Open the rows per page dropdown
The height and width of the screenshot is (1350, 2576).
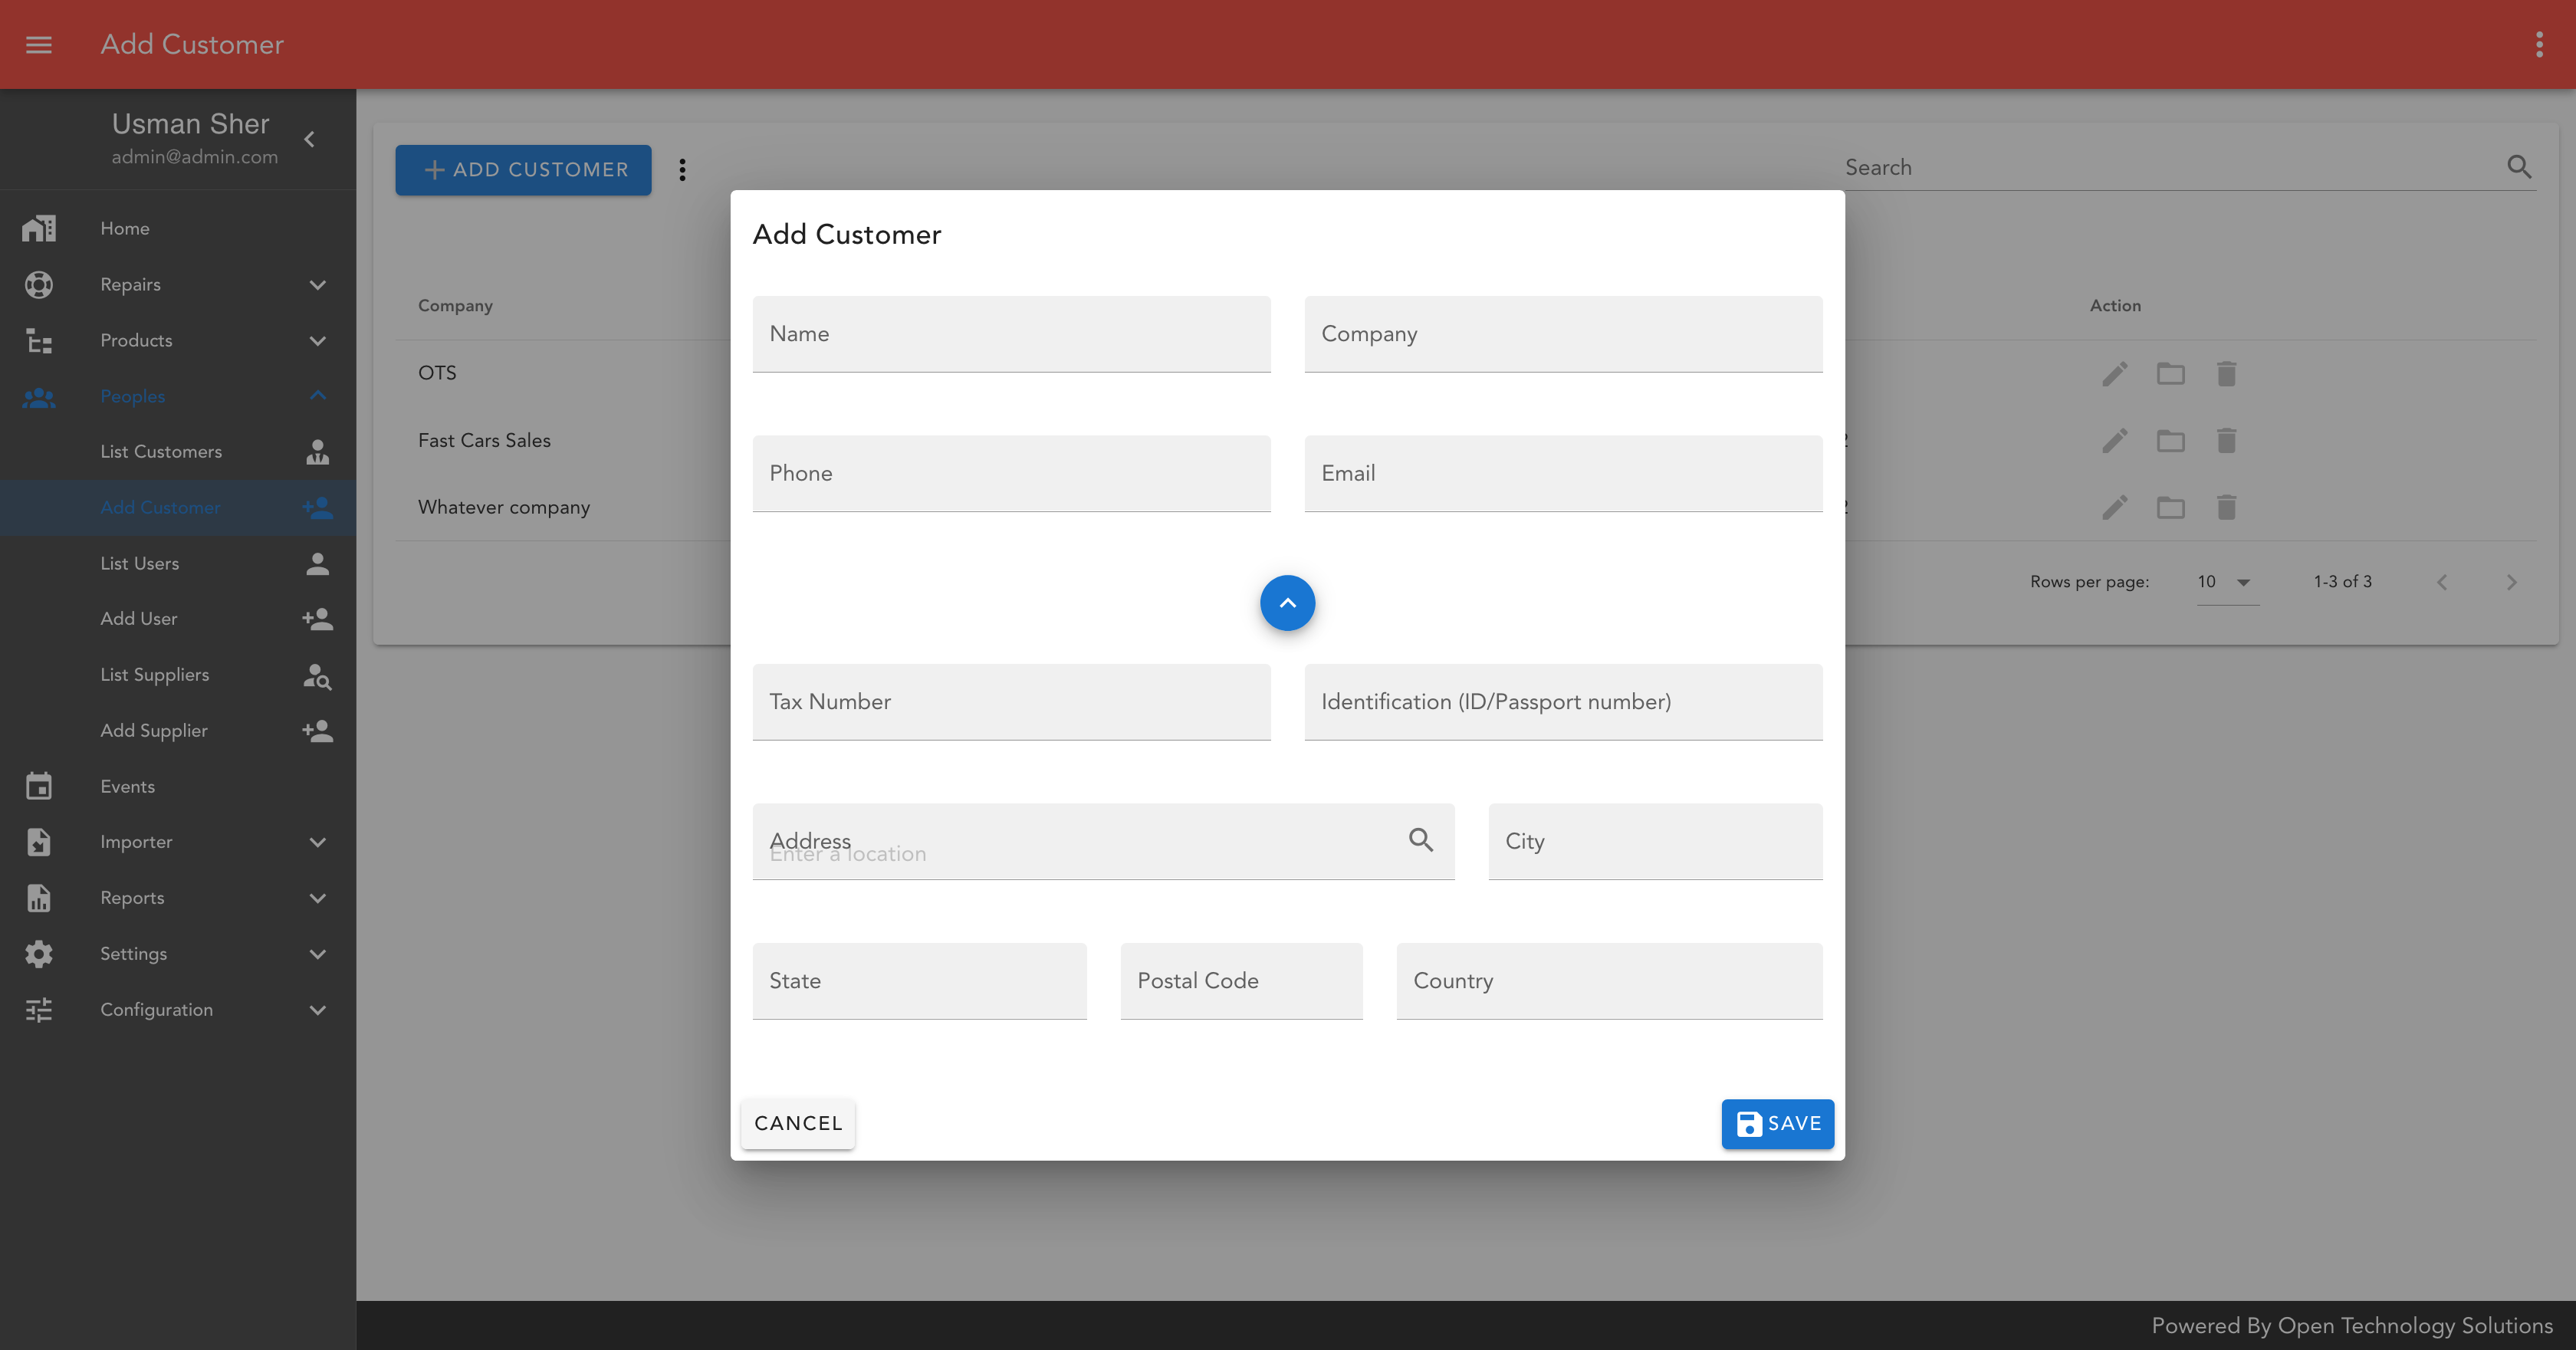[2225, 582]
